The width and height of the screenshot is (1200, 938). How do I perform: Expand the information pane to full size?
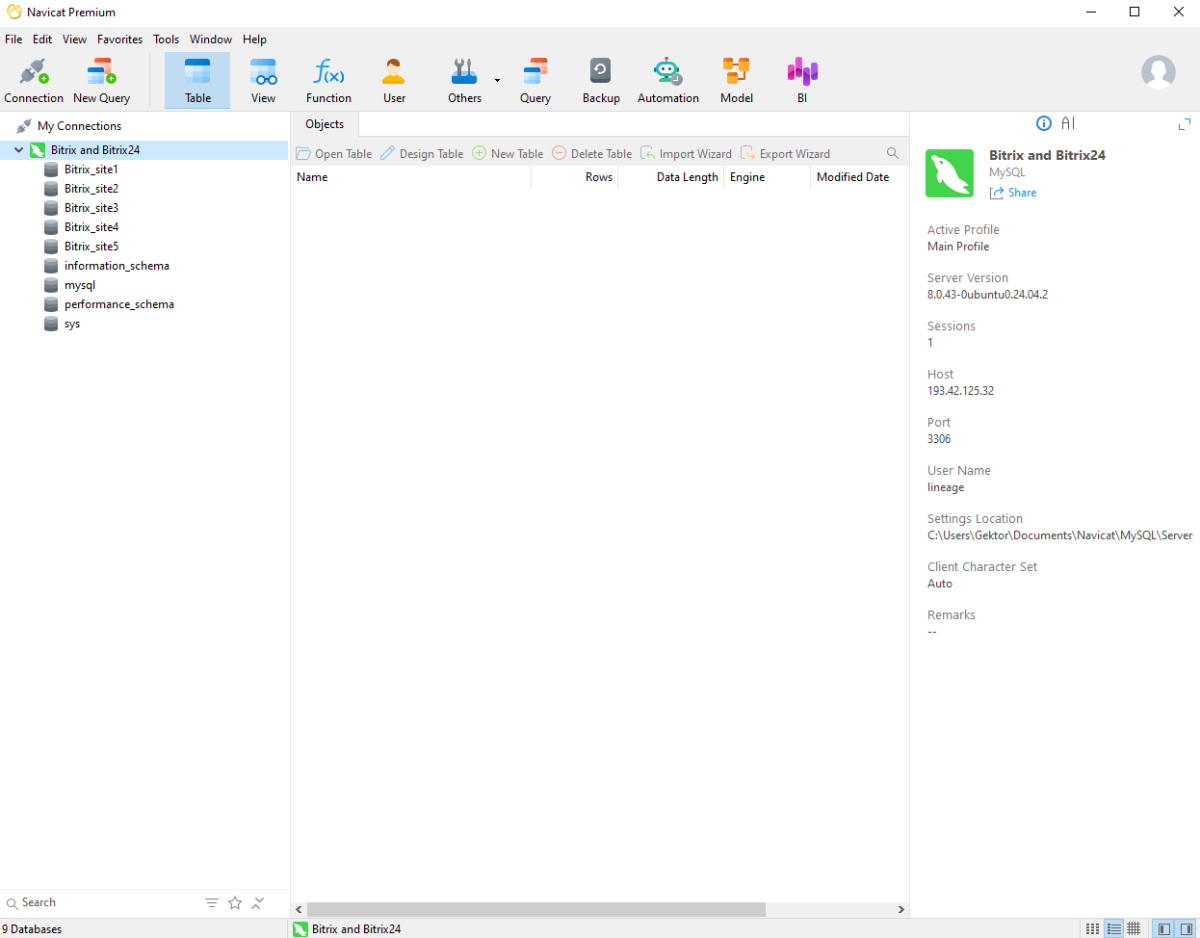click(x=1185, y=124)
